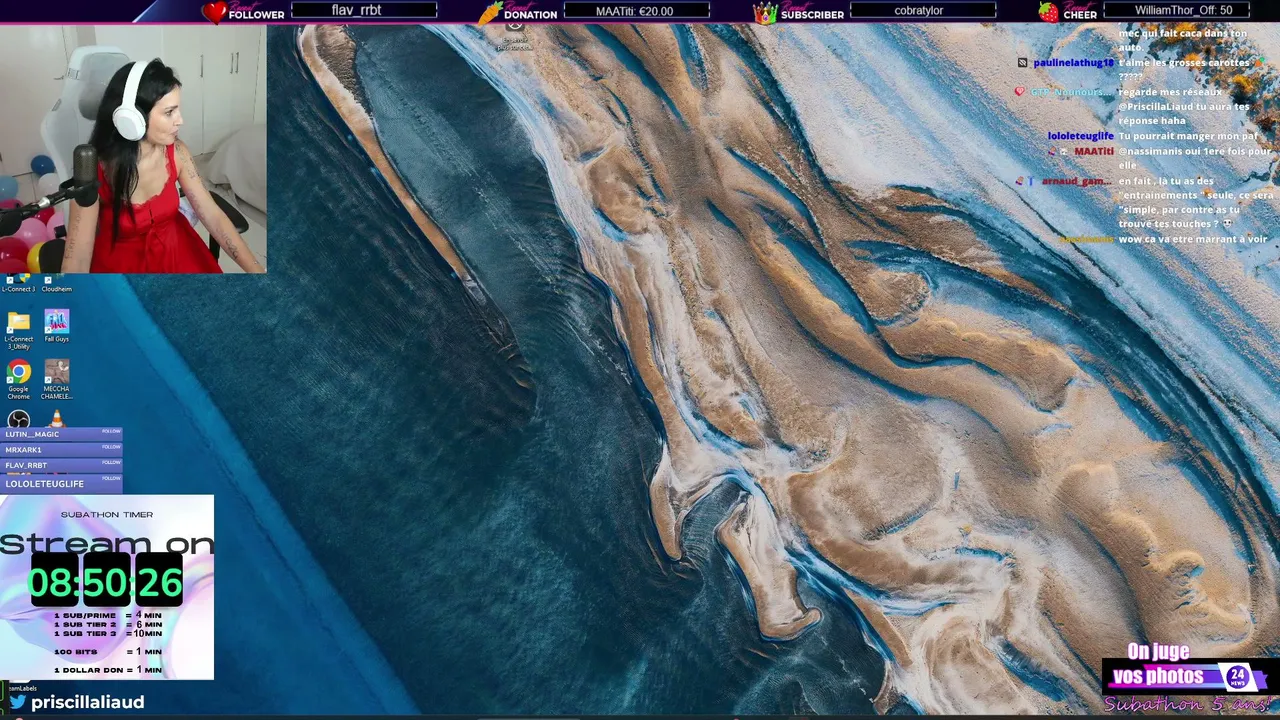Click the "Tu pourrait manger" chat message
The height and width of the screenshot is (720, 1280).
pos(1188,136)
